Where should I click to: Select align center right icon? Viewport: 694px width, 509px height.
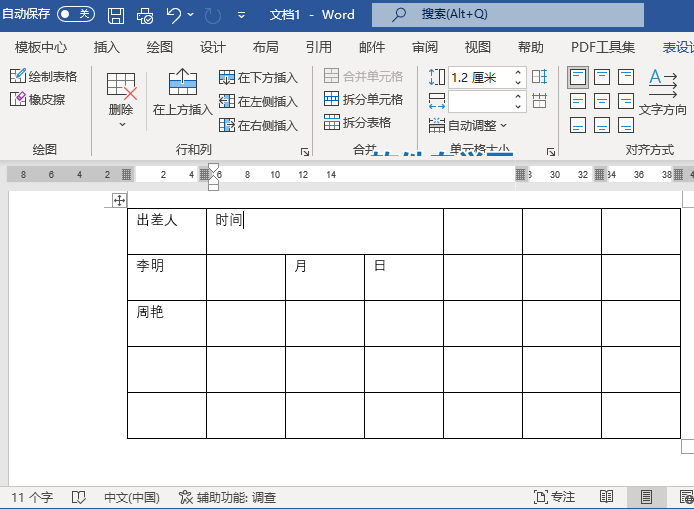pyautogui.click(x=626, y=101)
